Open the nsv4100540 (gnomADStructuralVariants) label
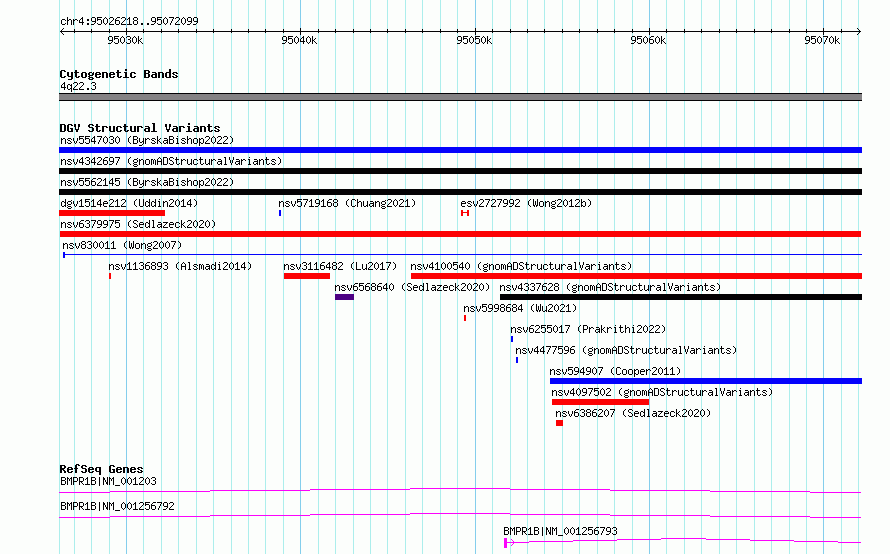The image size is (890, 554). pyautogui.click(x=521, y=266)
